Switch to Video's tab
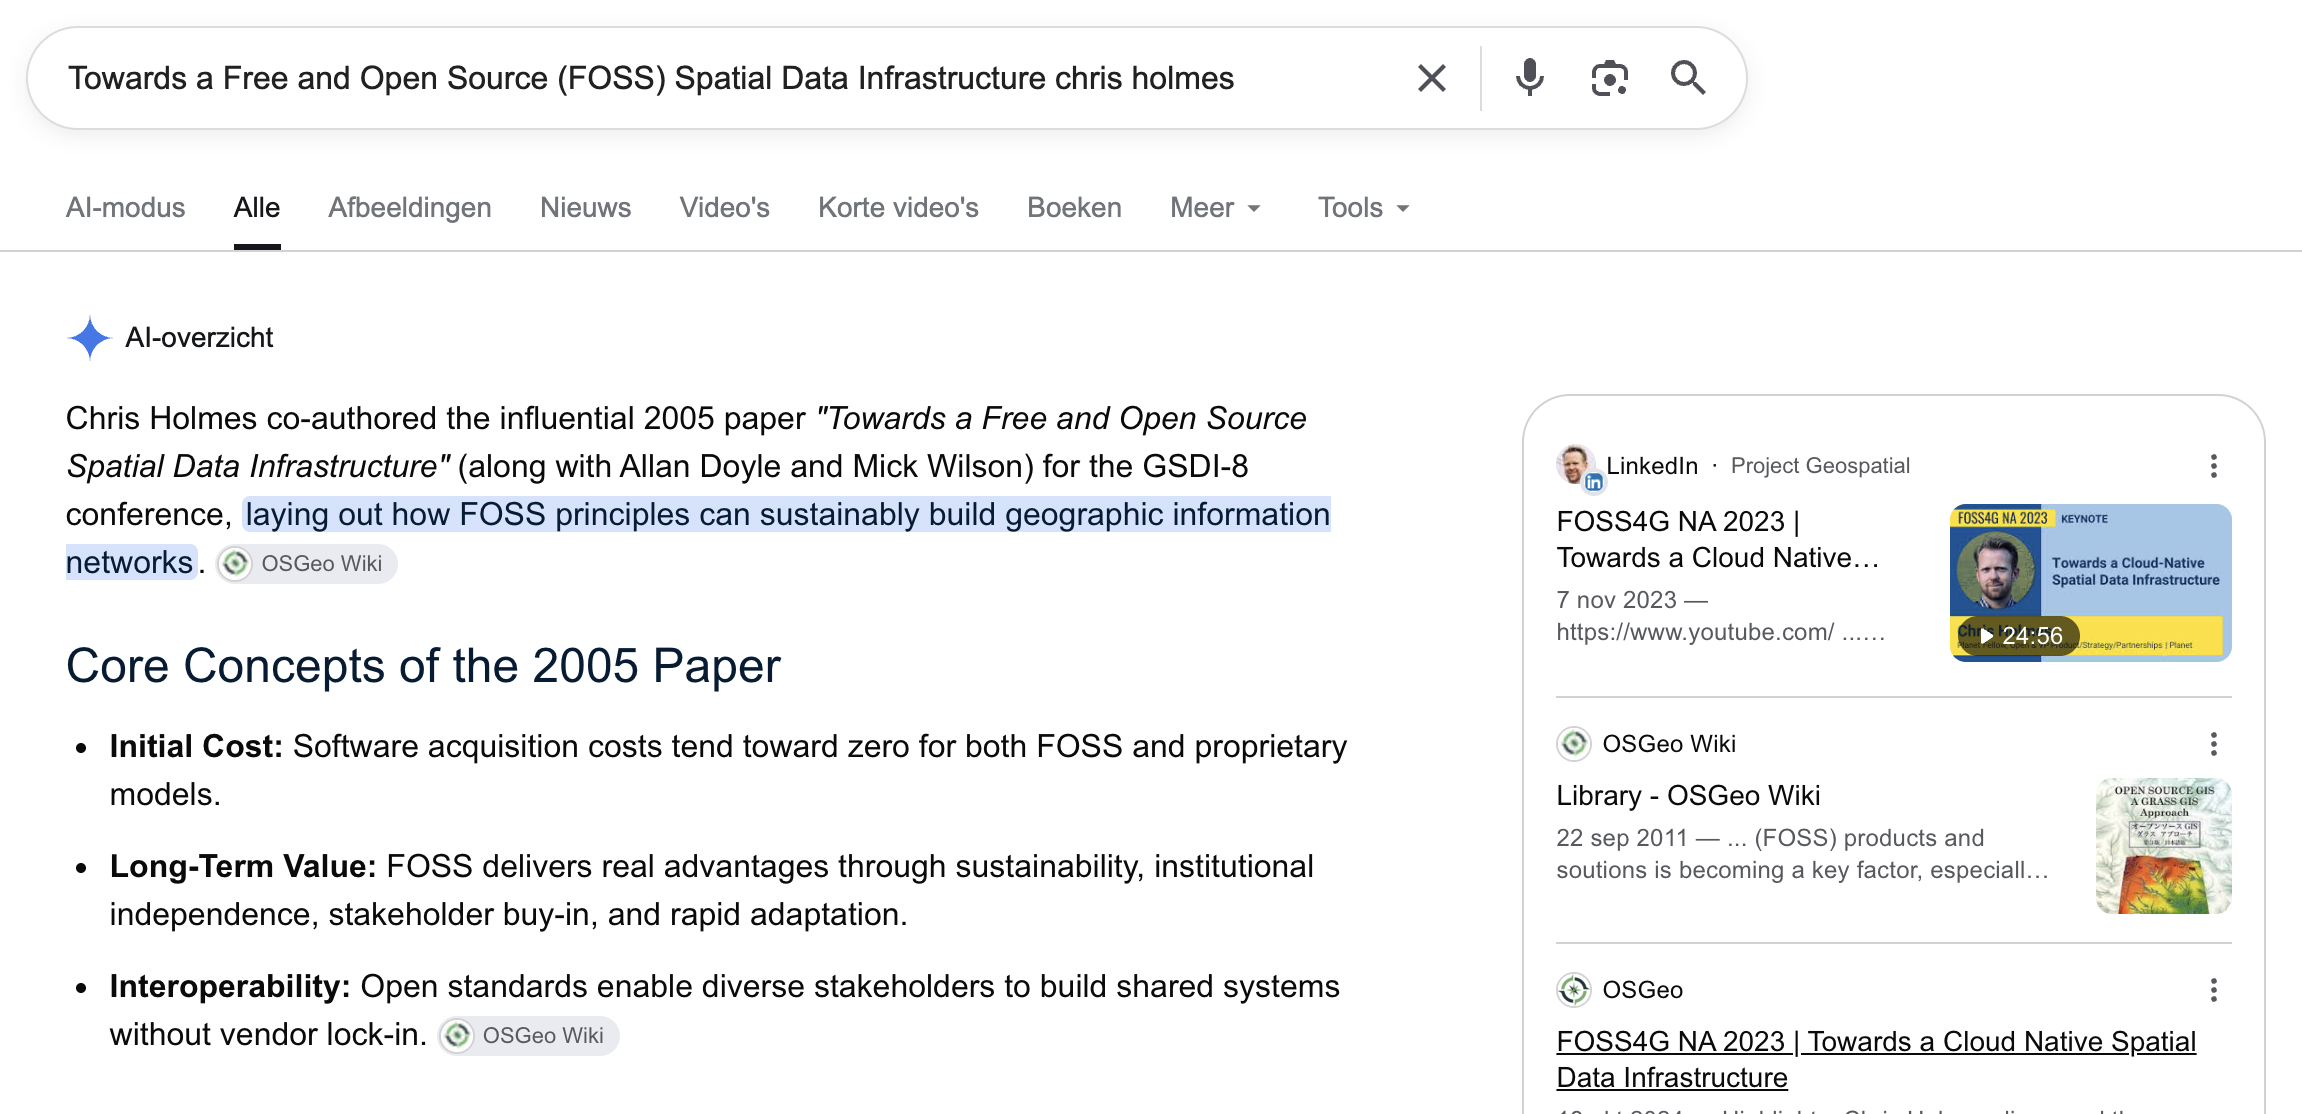Screen dimensions: 2302x1114 coord(725,208)
